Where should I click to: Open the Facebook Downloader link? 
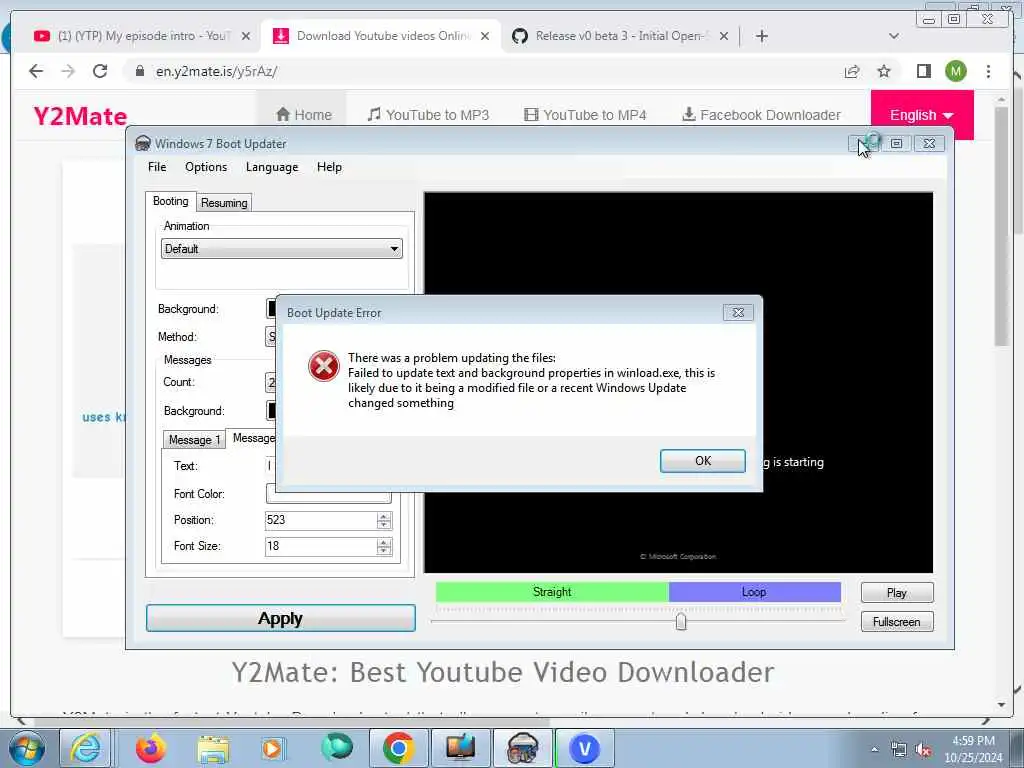pos(761,115)
